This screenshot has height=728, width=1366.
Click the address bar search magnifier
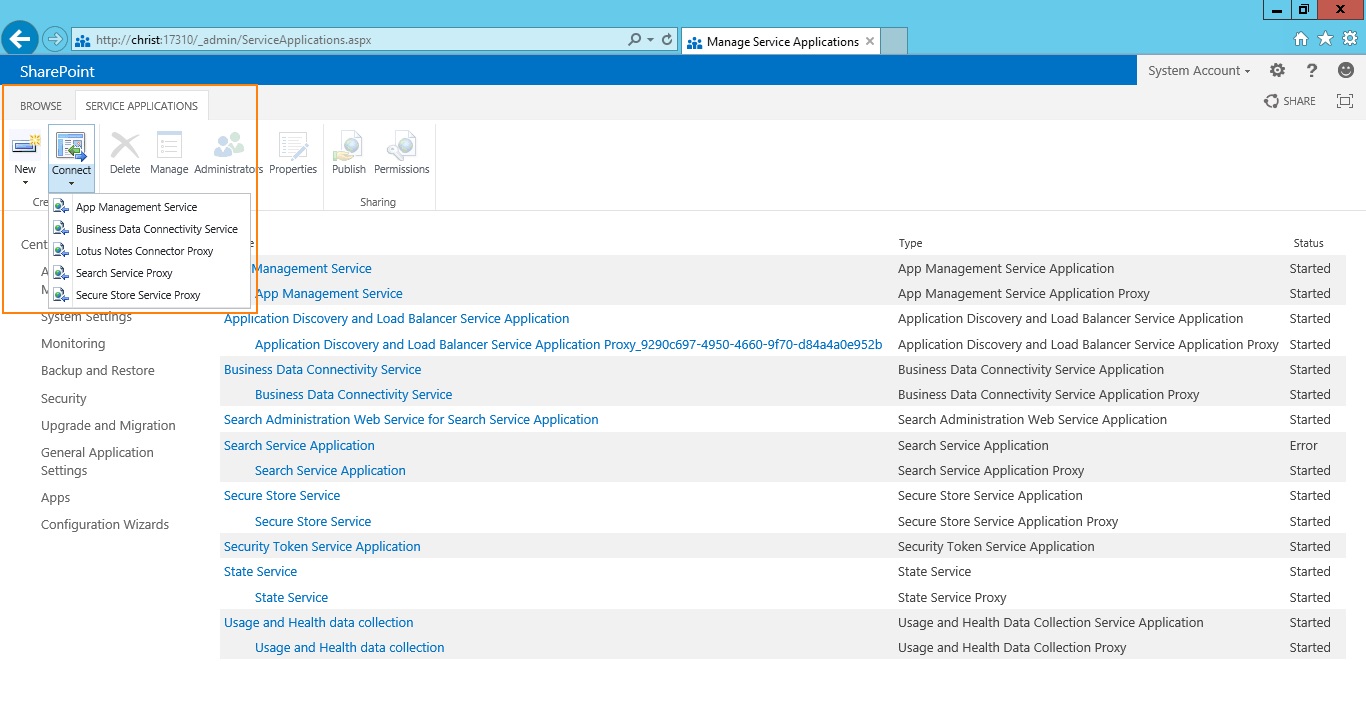[634, 40]
